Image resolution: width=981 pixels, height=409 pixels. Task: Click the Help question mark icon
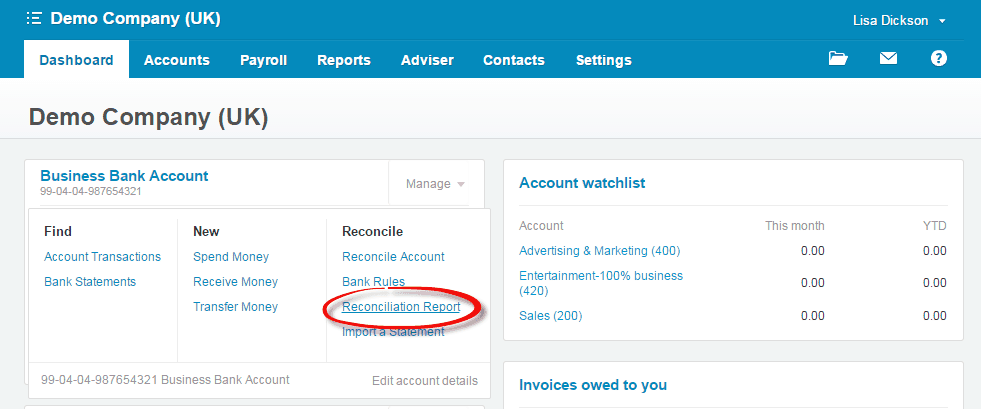point(938,59)
